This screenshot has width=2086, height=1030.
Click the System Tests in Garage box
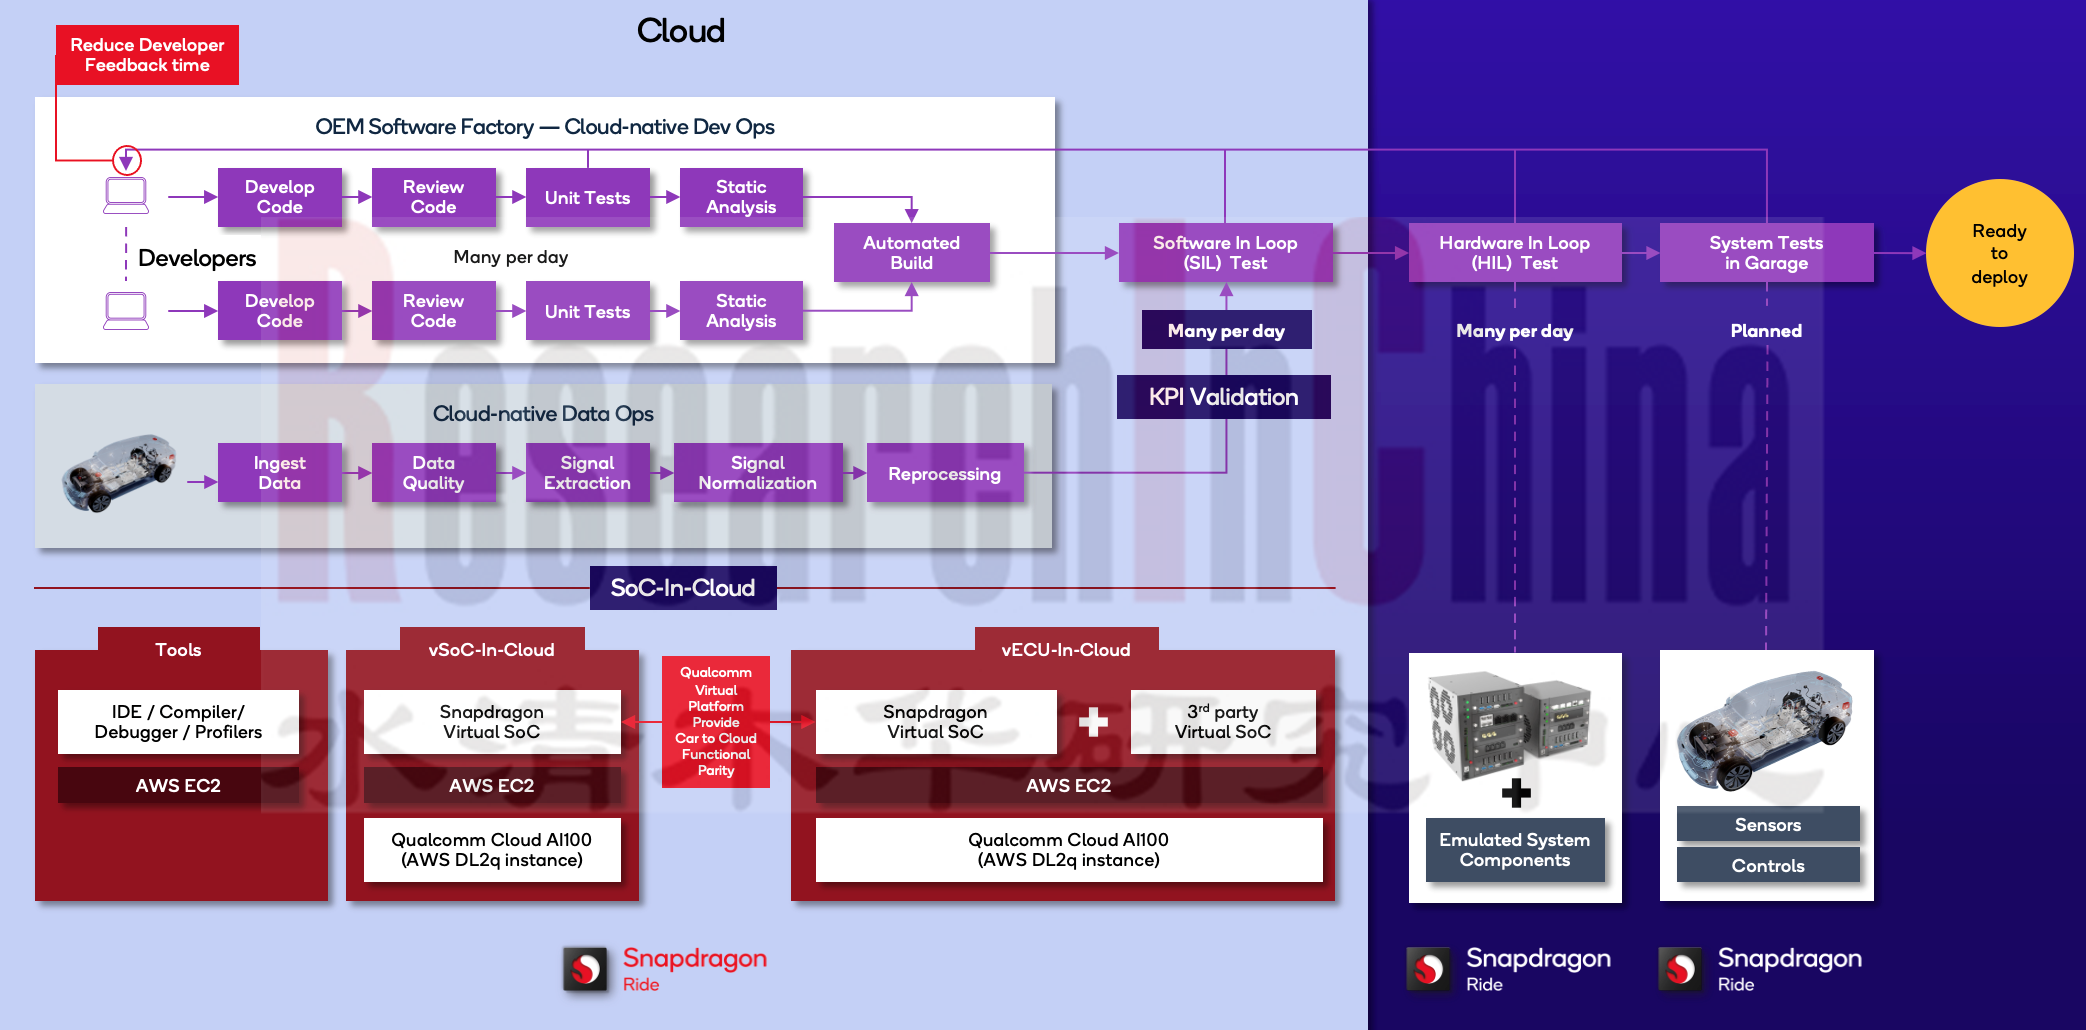click(x=1767, y=253)
